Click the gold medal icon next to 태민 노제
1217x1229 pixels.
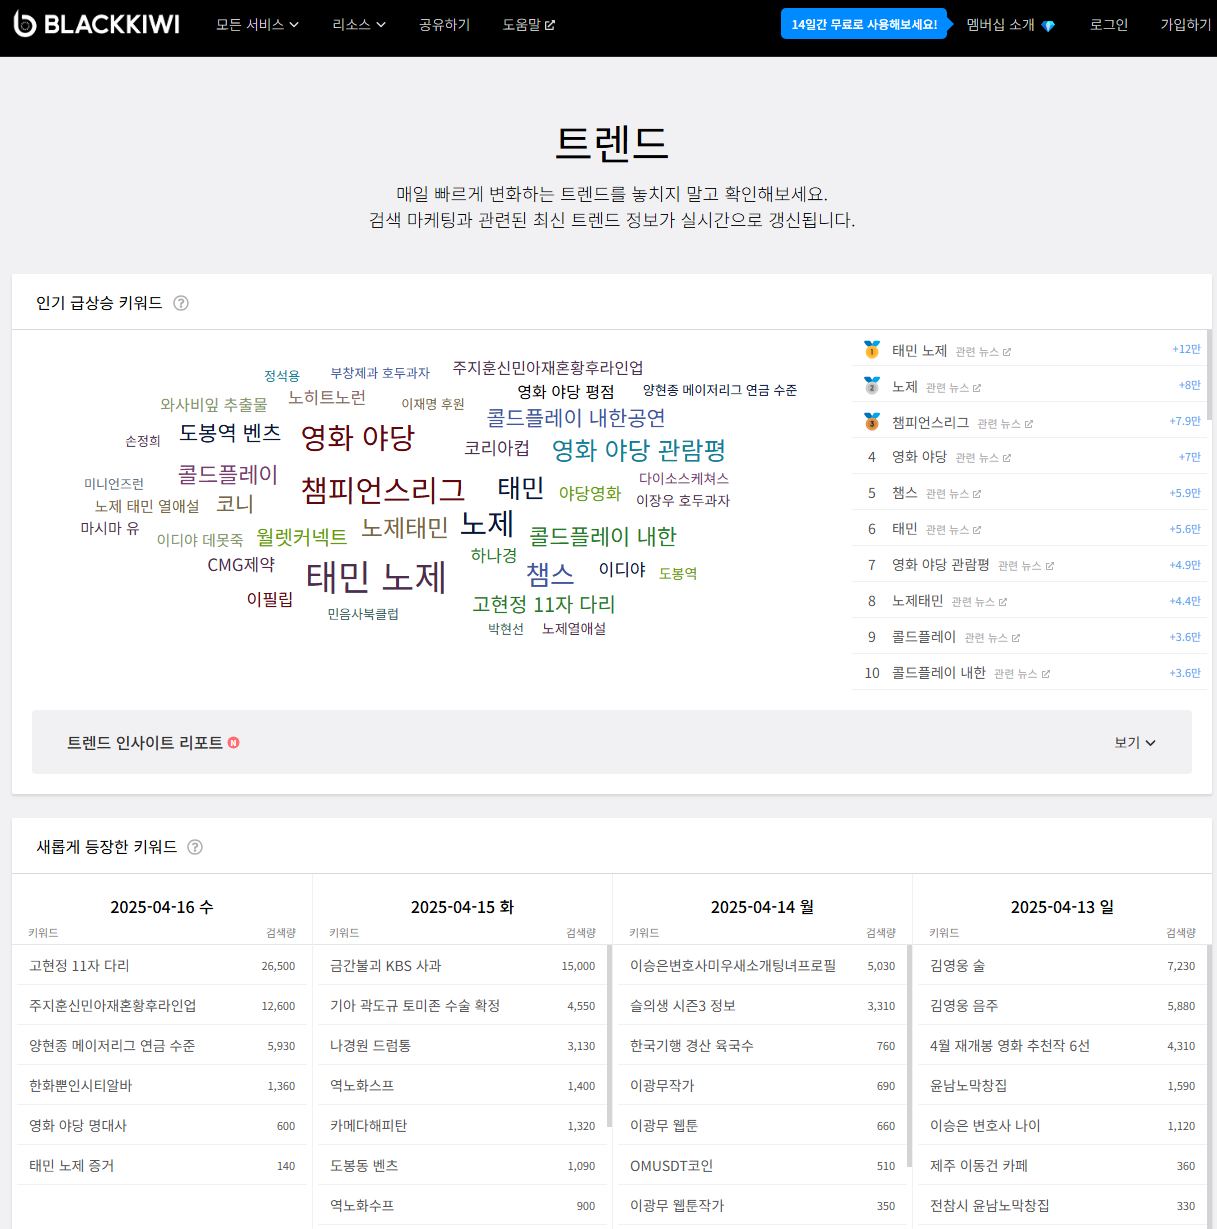(x=870, y=348)
